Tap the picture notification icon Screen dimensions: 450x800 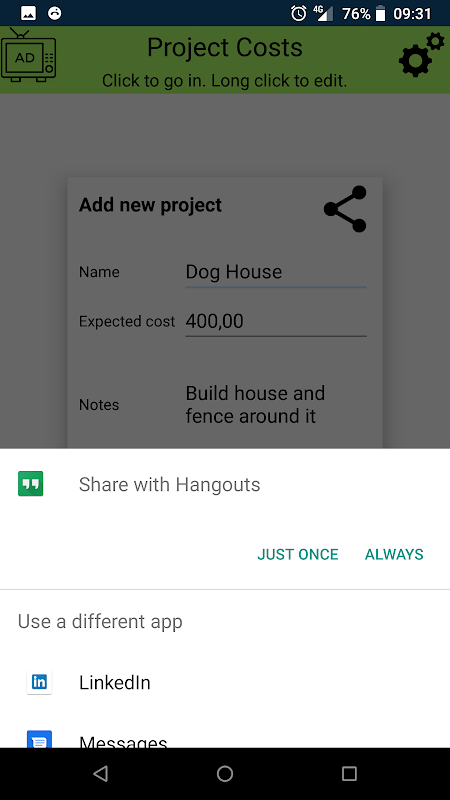28,13
